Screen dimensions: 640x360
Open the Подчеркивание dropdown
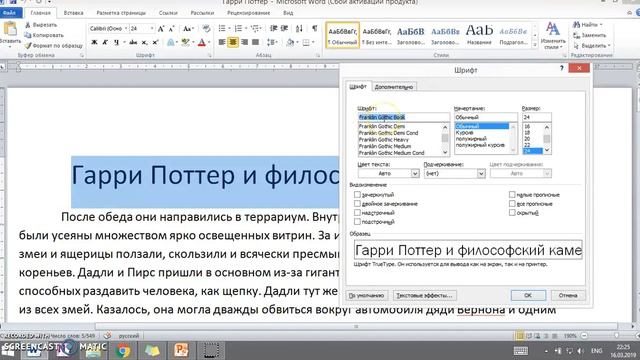tap(481, 173)
